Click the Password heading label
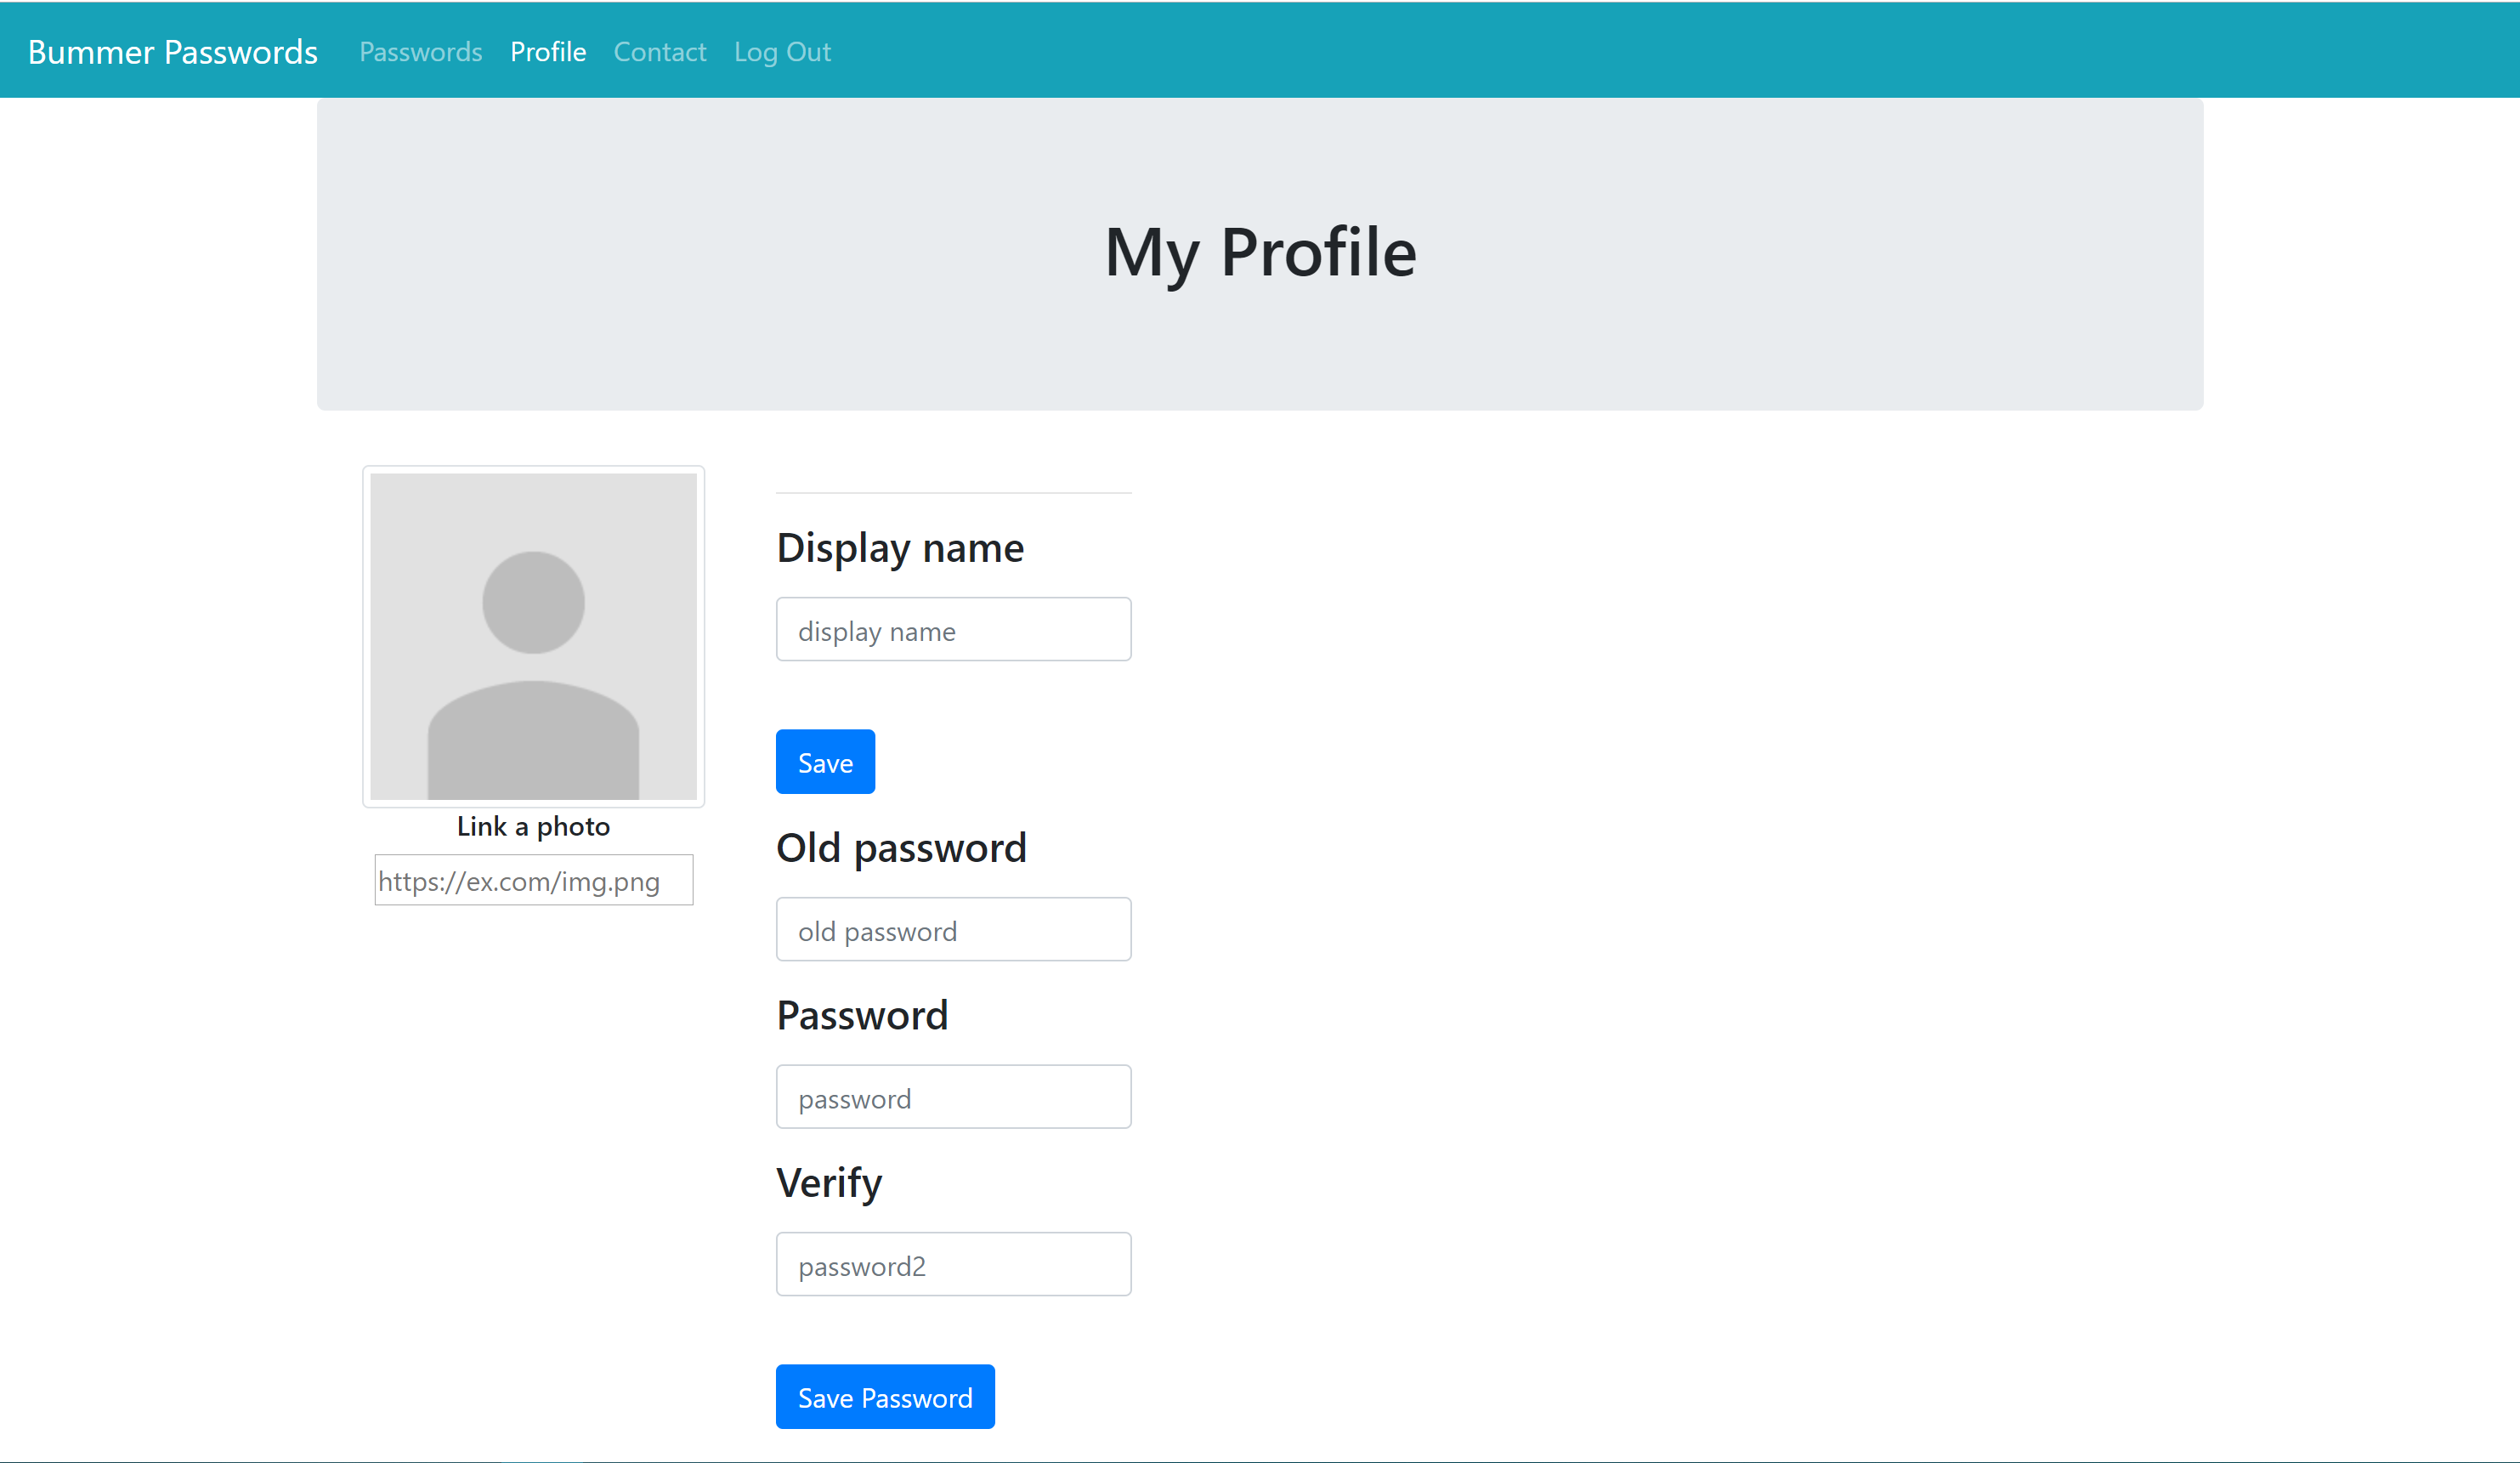The height and width of the screenshot is (1463, 2520). pos(863,1016)
